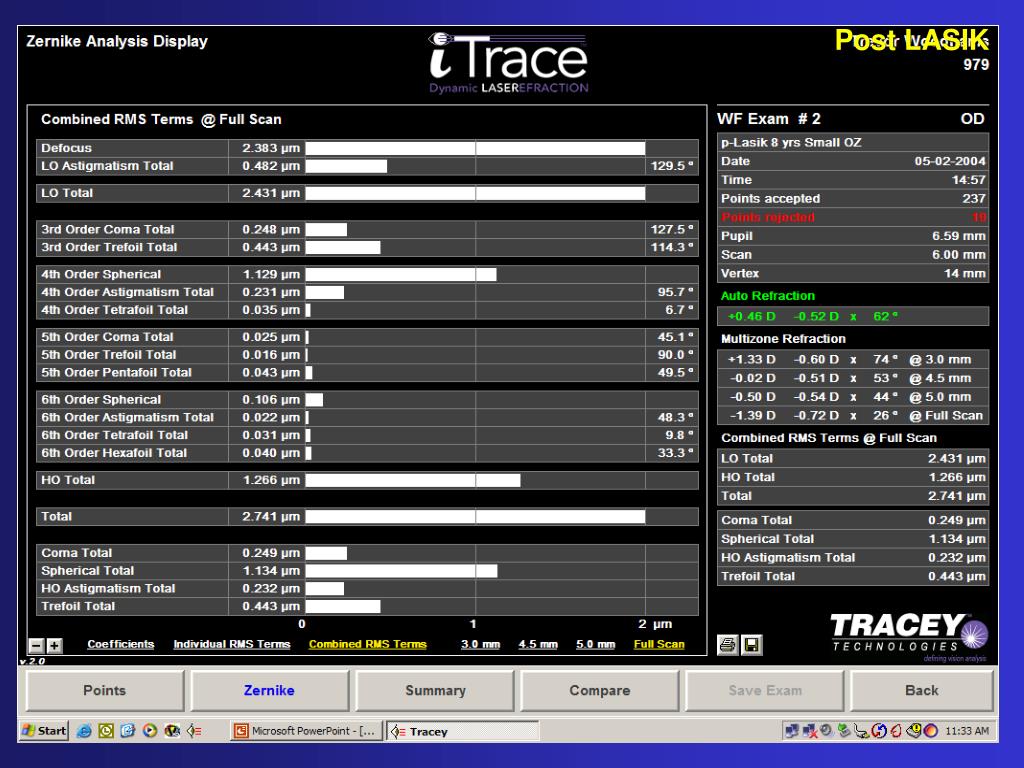This screenshot has width=1024, height=768.
Task: Save the display using the floppy disk icon
Action: click(752, 645)
